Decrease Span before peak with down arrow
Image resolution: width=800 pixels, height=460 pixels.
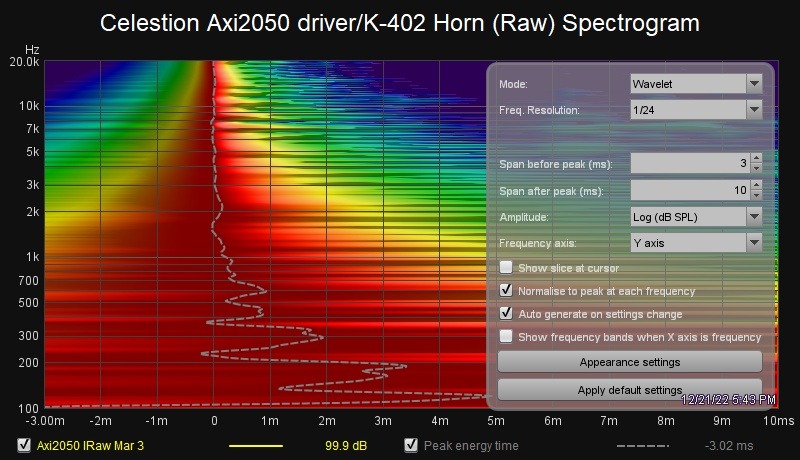tap(757, 168)
